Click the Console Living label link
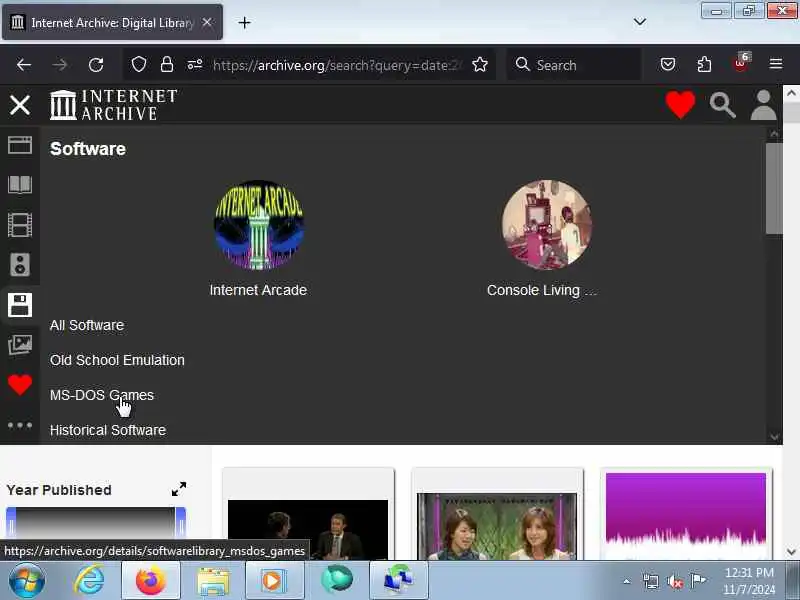 click(542, 290)
